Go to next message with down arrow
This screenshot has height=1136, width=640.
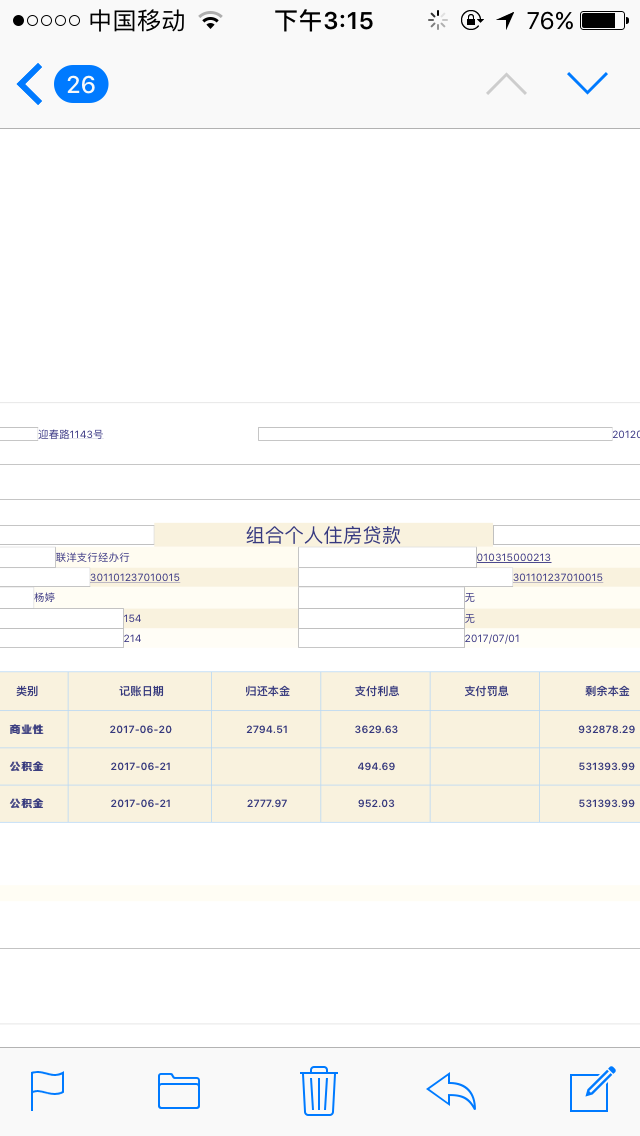point(587,84)
